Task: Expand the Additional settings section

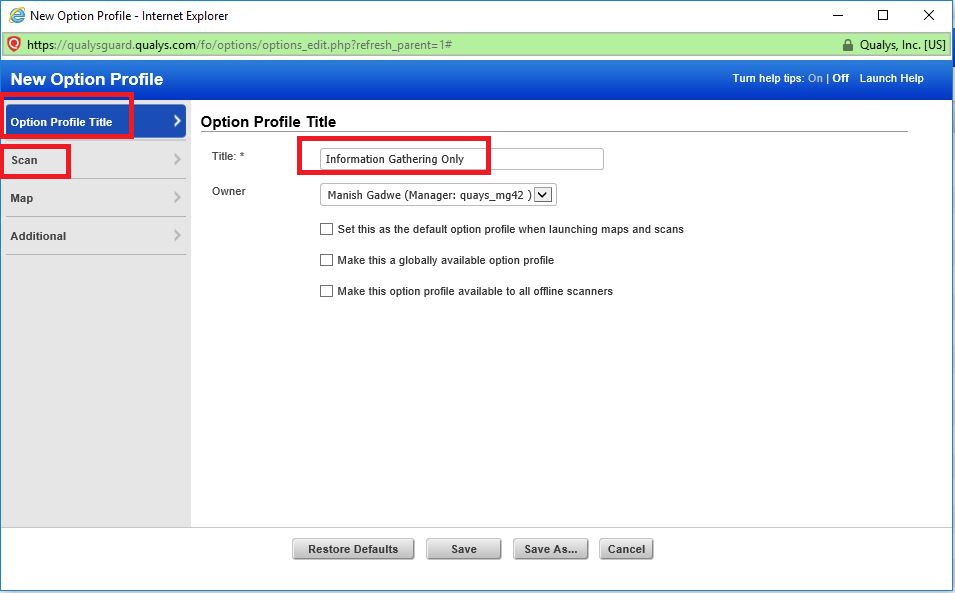Action: (x=60, y=236)
